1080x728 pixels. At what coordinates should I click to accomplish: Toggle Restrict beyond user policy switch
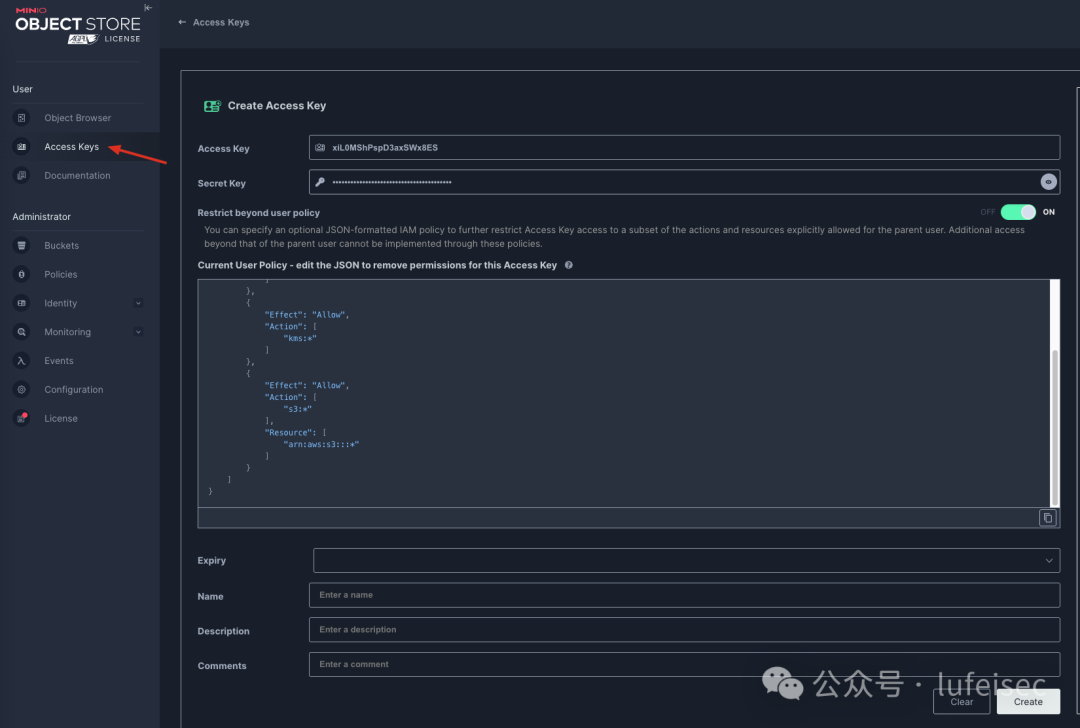pos(1018,212)
